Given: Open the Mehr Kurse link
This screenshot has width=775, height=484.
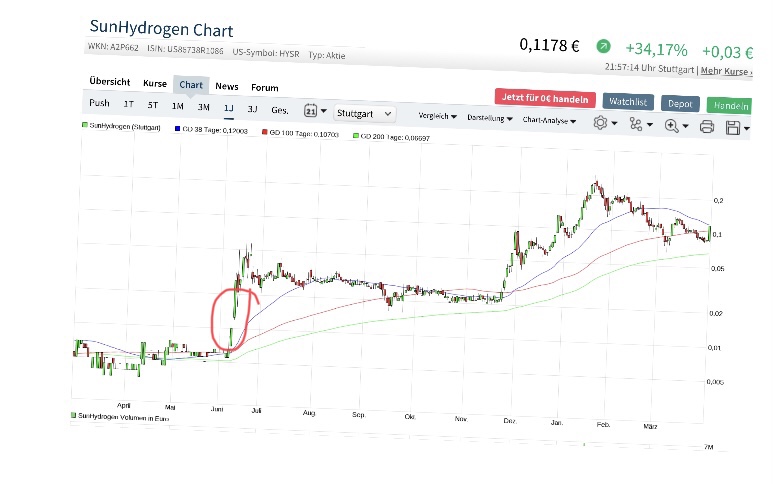Looking at the screenshot, I should point(727,71).
